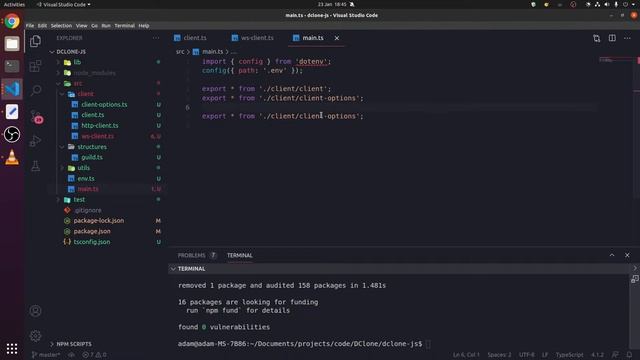Click the terminal side split icon

[x=635, y=279]
